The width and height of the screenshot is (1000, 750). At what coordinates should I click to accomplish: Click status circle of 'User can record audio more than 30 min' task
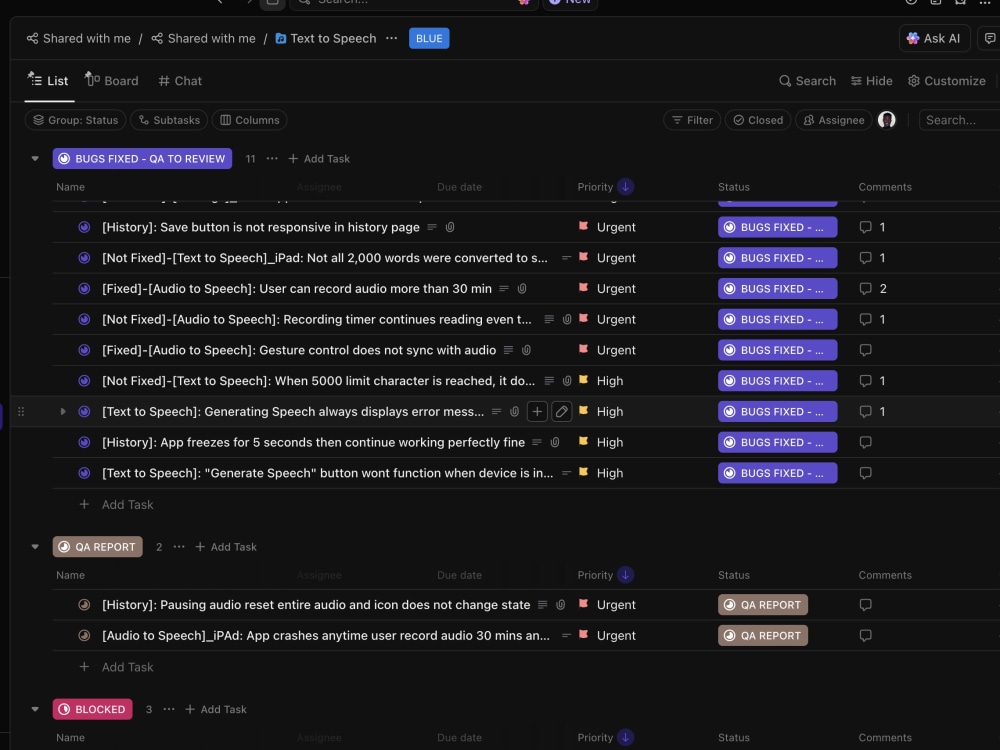pos(84,288)
